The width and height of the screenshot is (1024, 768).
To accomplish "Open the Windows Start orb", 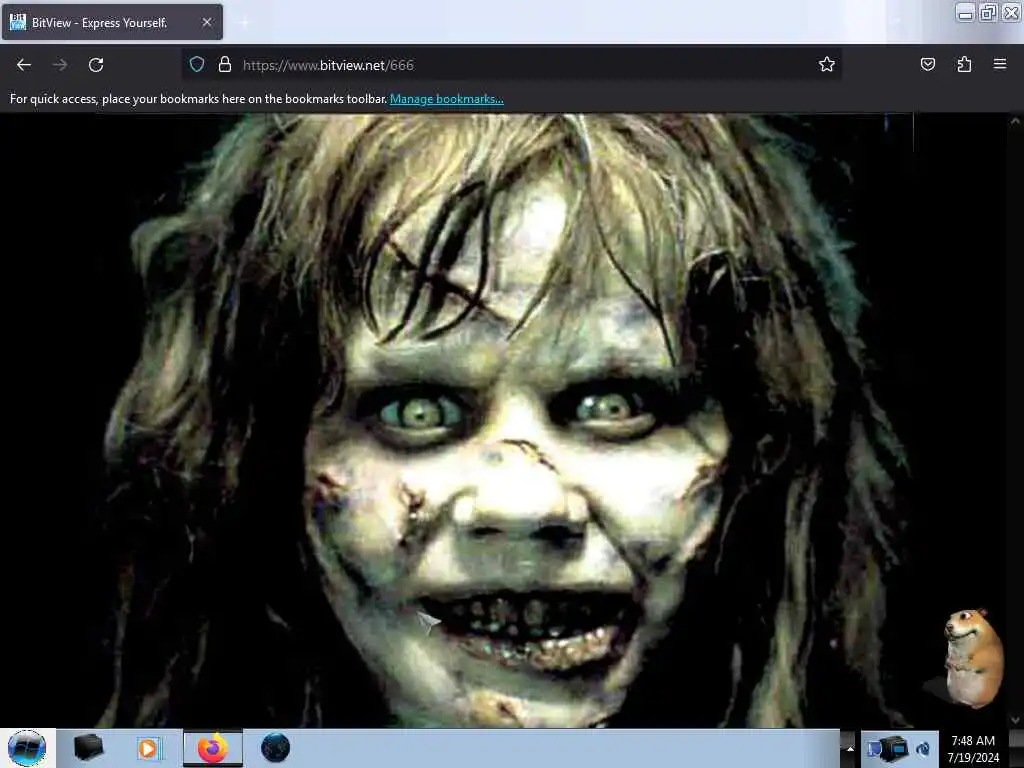I will click(x=27, y=748).
